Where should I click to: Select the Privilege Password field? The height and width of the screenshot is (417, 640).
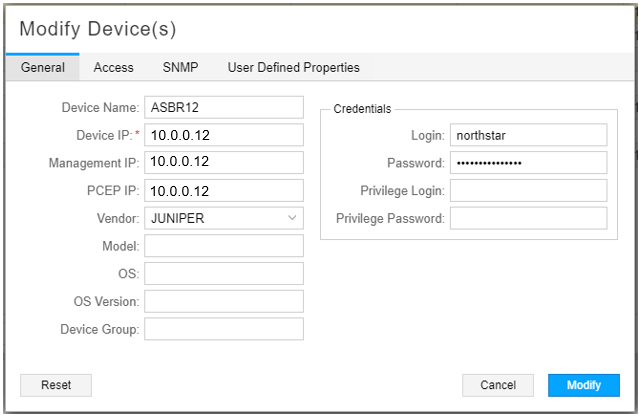[528, 218]
